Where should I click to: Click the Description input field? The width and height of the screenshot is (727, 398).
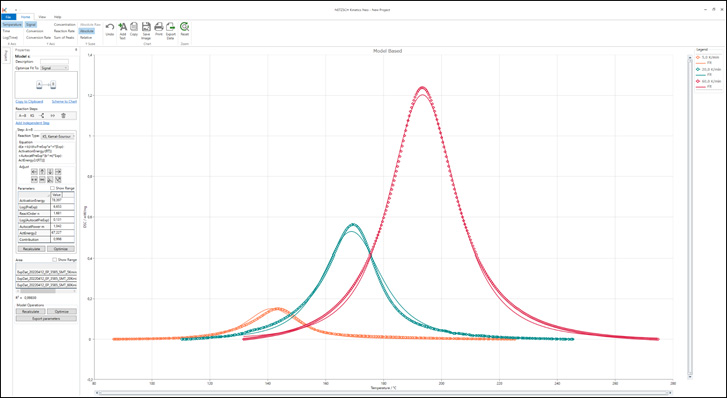(54, 61)
